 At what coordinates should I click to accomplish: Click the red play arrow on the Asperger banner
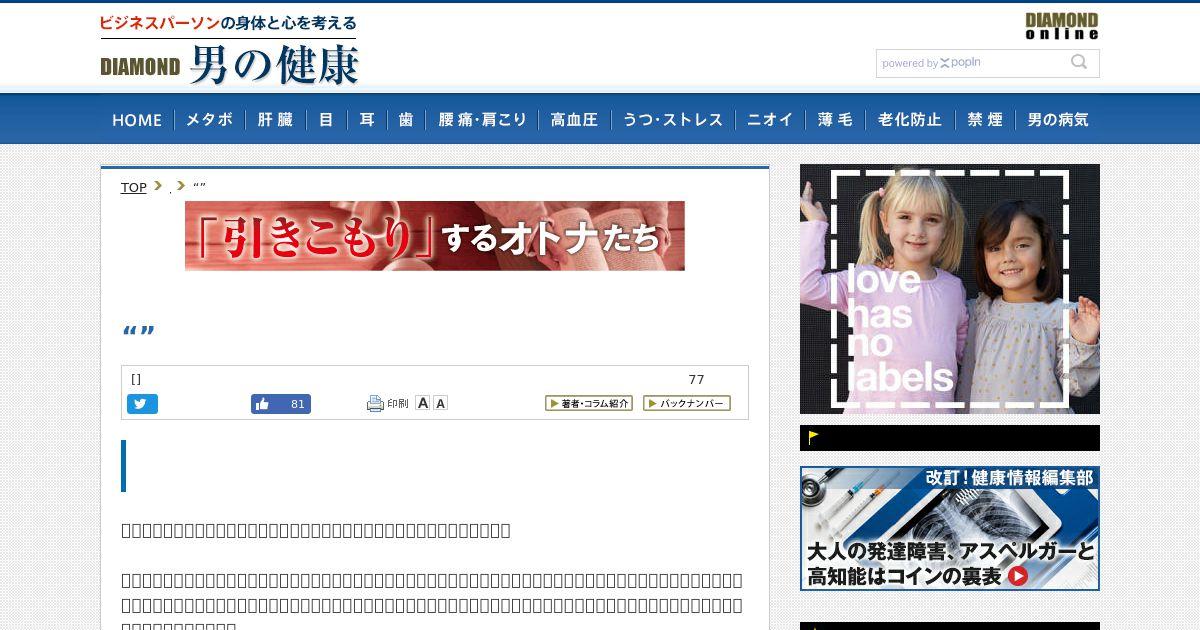click(1018, 576)
